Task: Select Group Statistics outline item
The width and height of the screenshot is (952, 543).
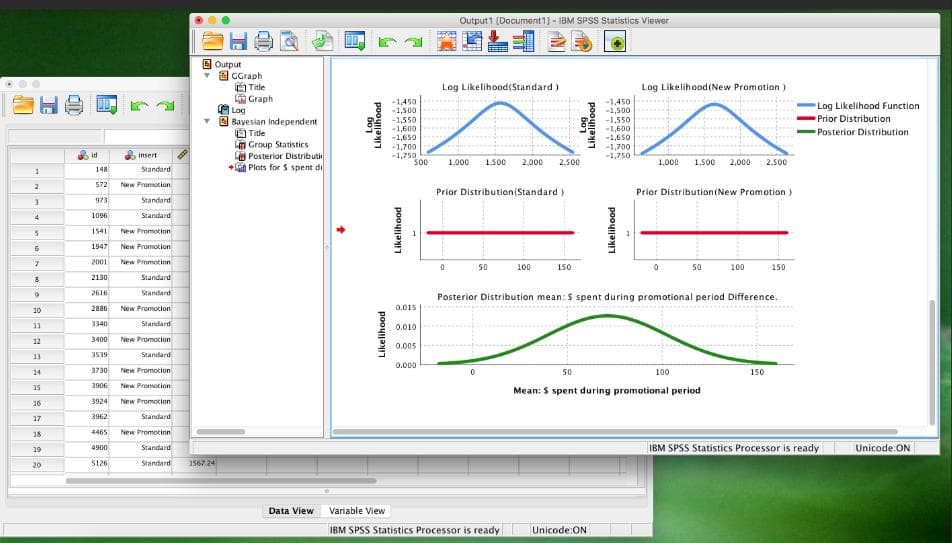Action: pyautogui.click(x=278, y=145)
